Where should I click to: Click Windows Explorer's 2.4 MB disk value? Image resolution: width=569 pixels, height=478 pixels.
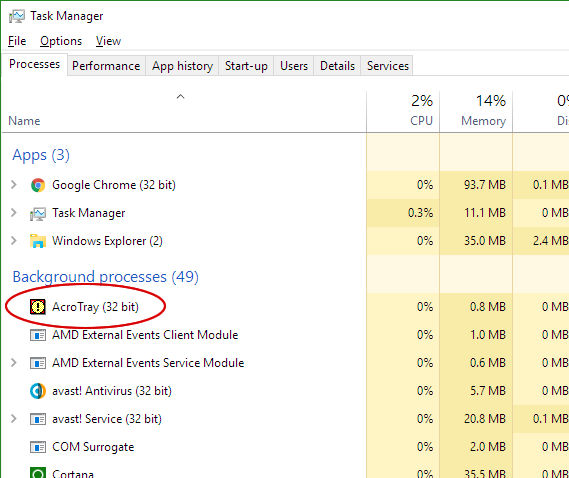pyautogui.click(x=550, y=241)
